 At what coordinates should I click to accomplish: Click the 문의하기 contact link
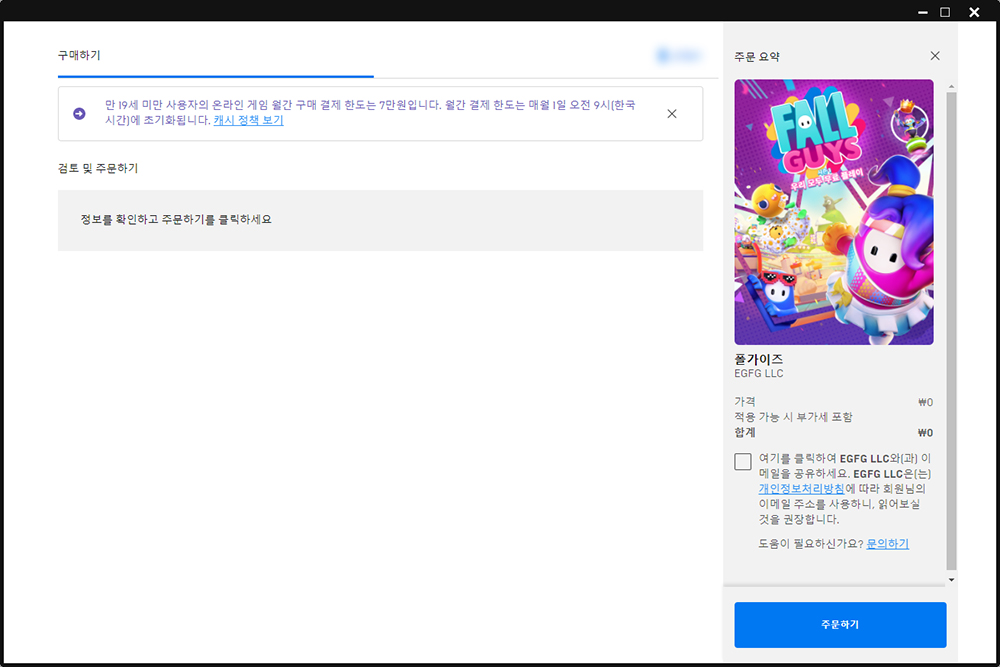887,543
